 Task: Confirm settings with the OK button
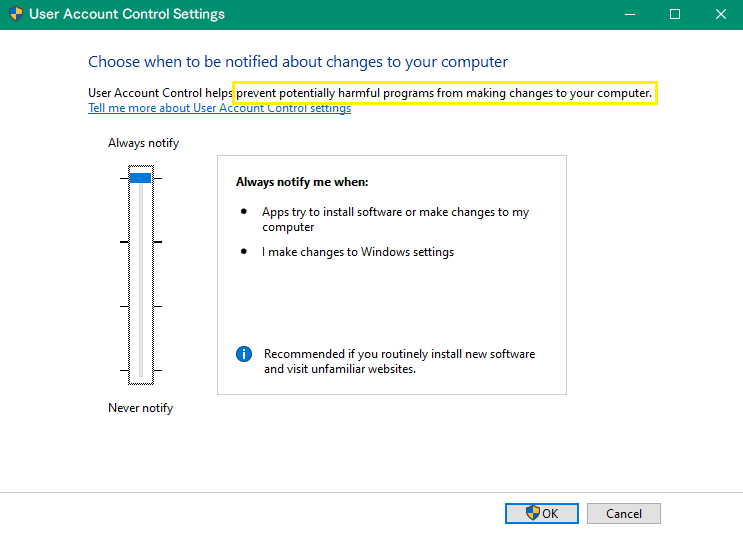pyautogui.click(x=542, y=513)
